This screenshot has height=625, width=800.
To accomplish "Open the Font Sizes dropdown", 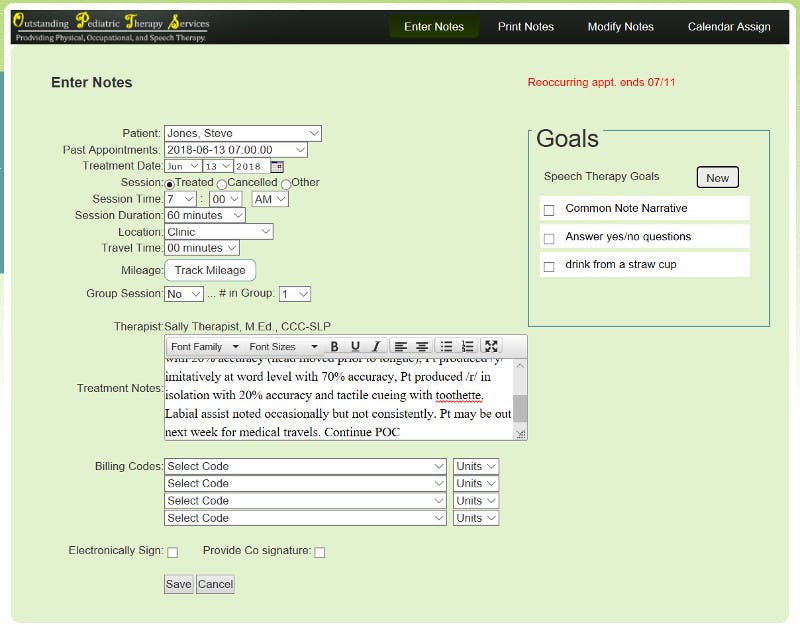I will [x=283, y=346].
